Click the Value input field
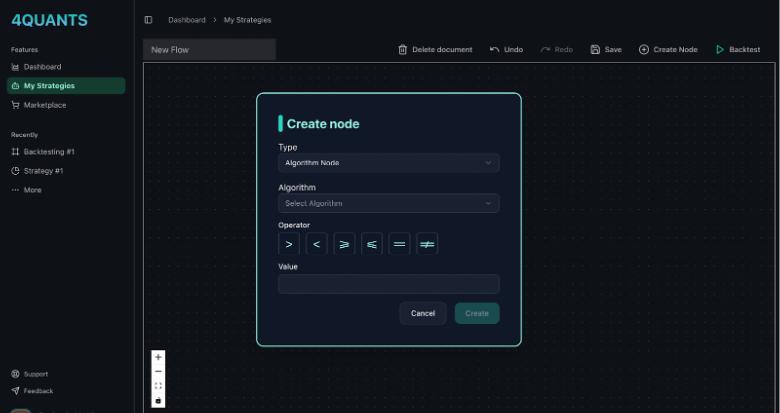Screen dimensions: 780x413 388,284
